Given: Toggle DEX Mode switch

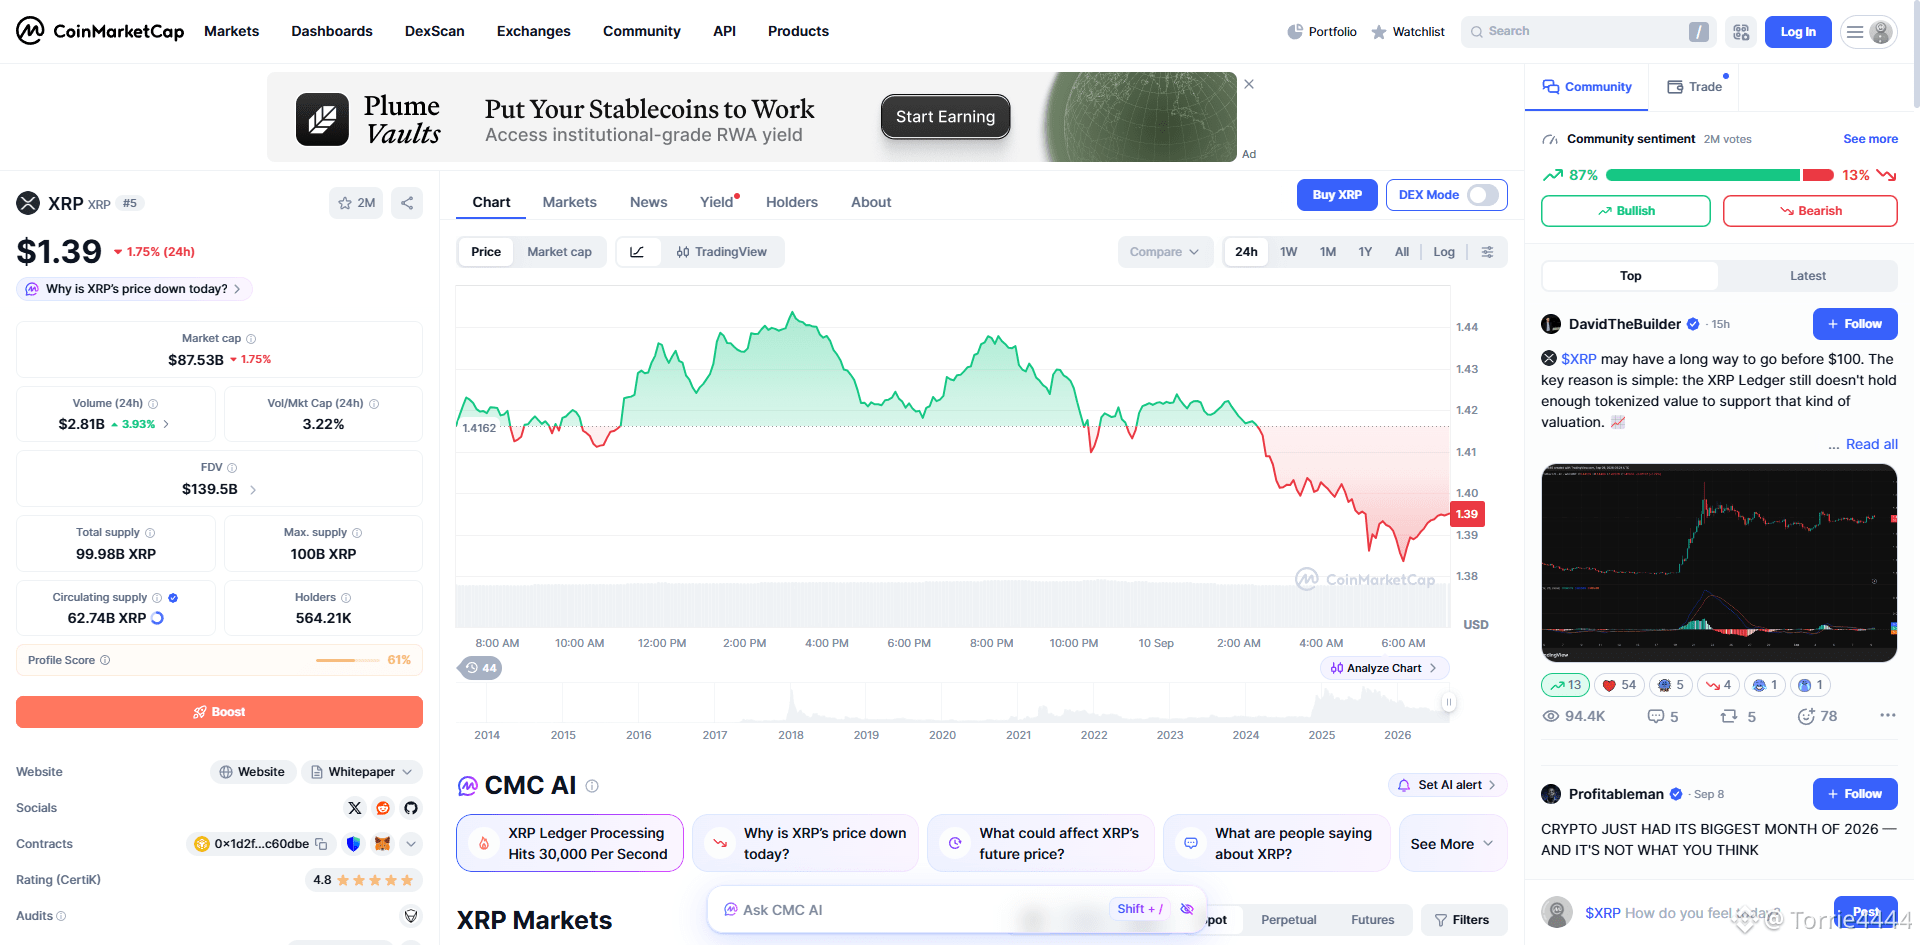Looking at the screenshot, I should [x=1482, y=195].
